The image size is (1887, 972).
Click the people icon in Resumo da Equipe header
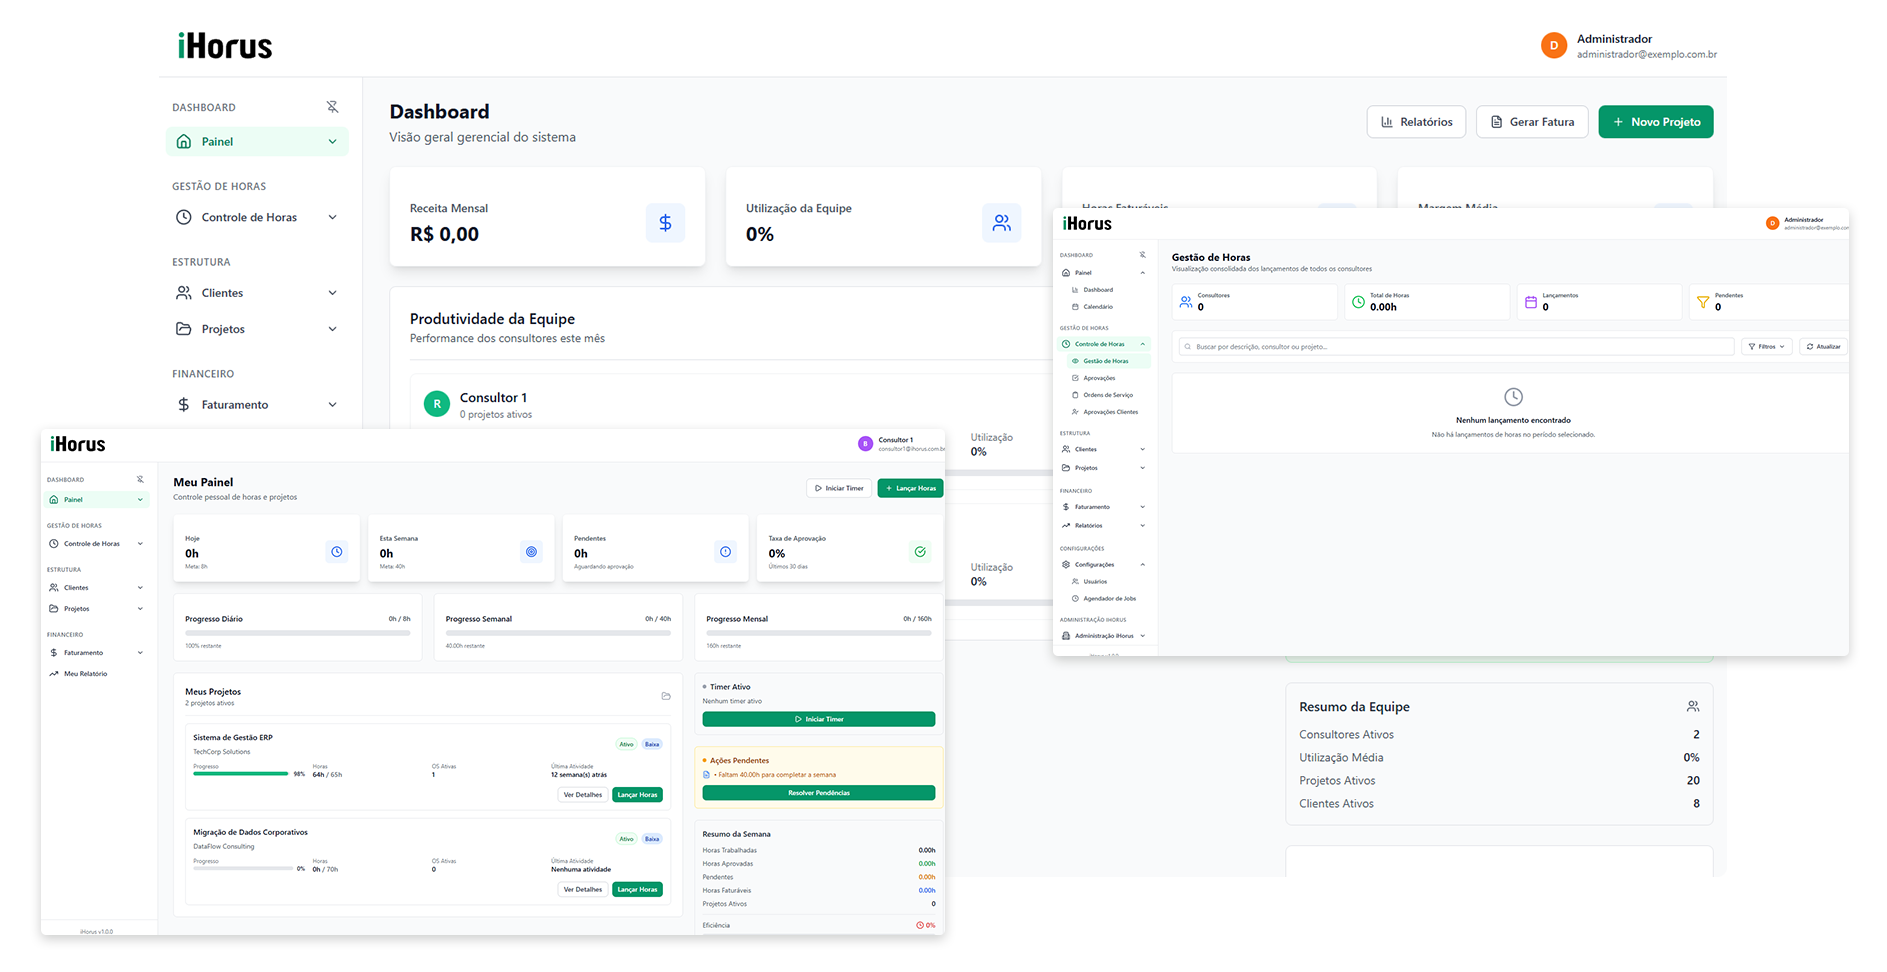click(x=1693, y=706)
